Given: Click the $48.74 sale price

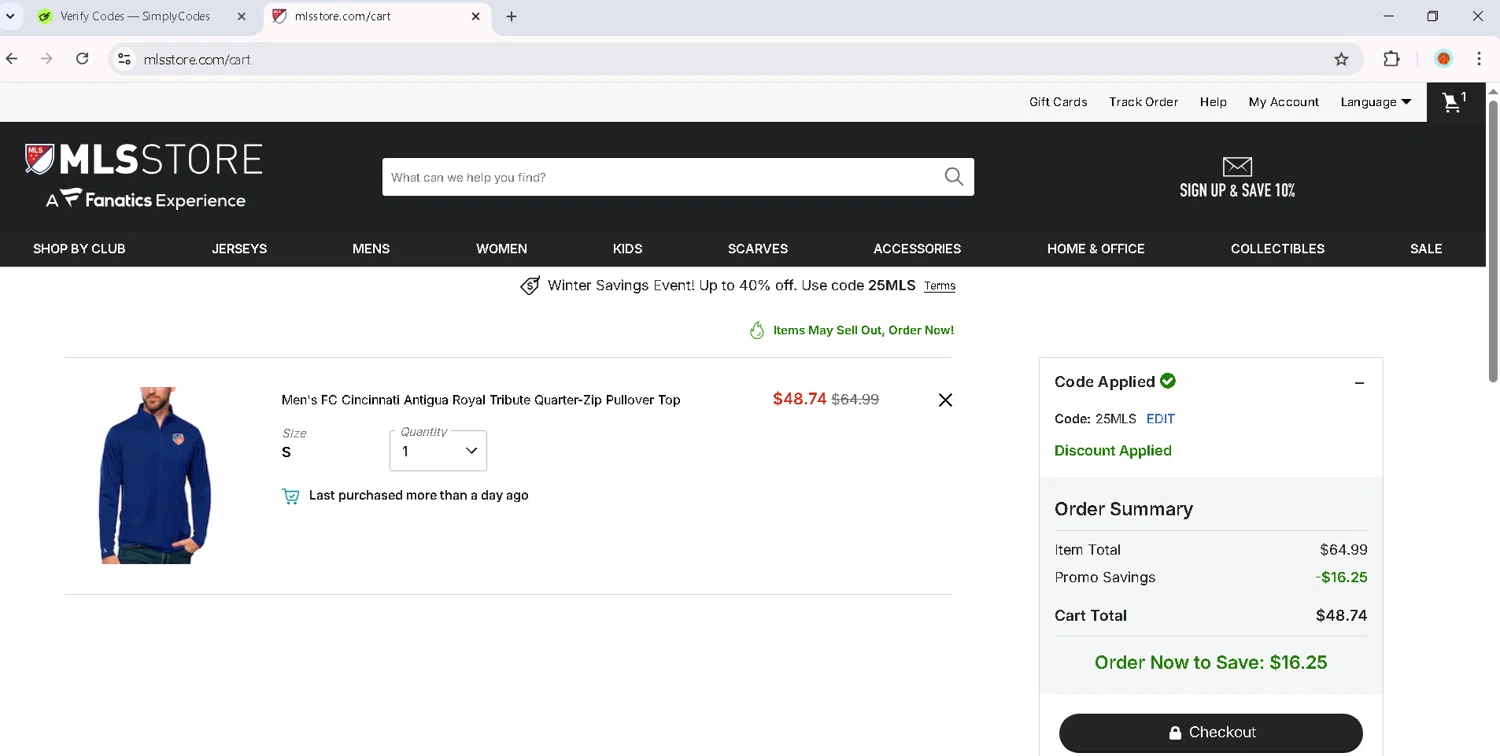Looking at the screenshot, I should 800,399.
